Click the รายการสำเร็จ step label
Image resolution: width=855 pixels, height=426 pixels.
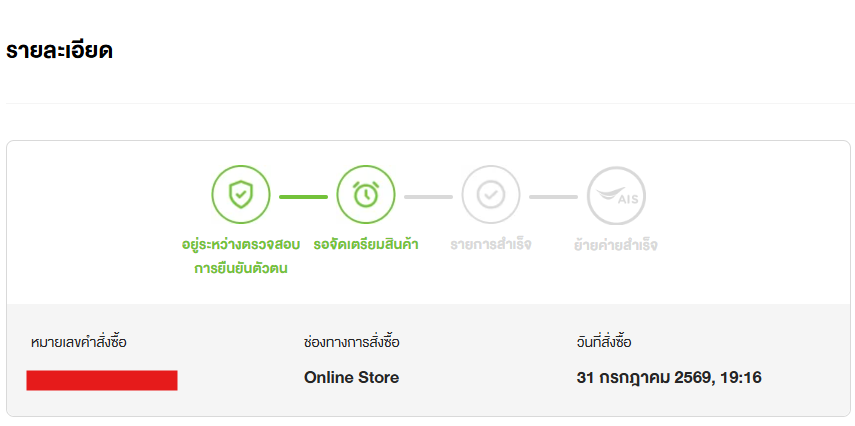491,244
